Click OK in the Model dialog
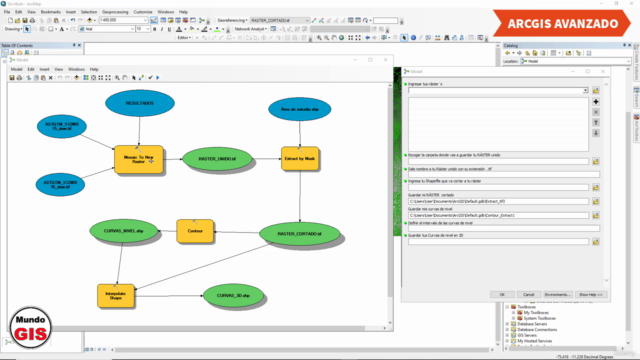The height and width of the screenshot is (360, 640). coord(502,294)
